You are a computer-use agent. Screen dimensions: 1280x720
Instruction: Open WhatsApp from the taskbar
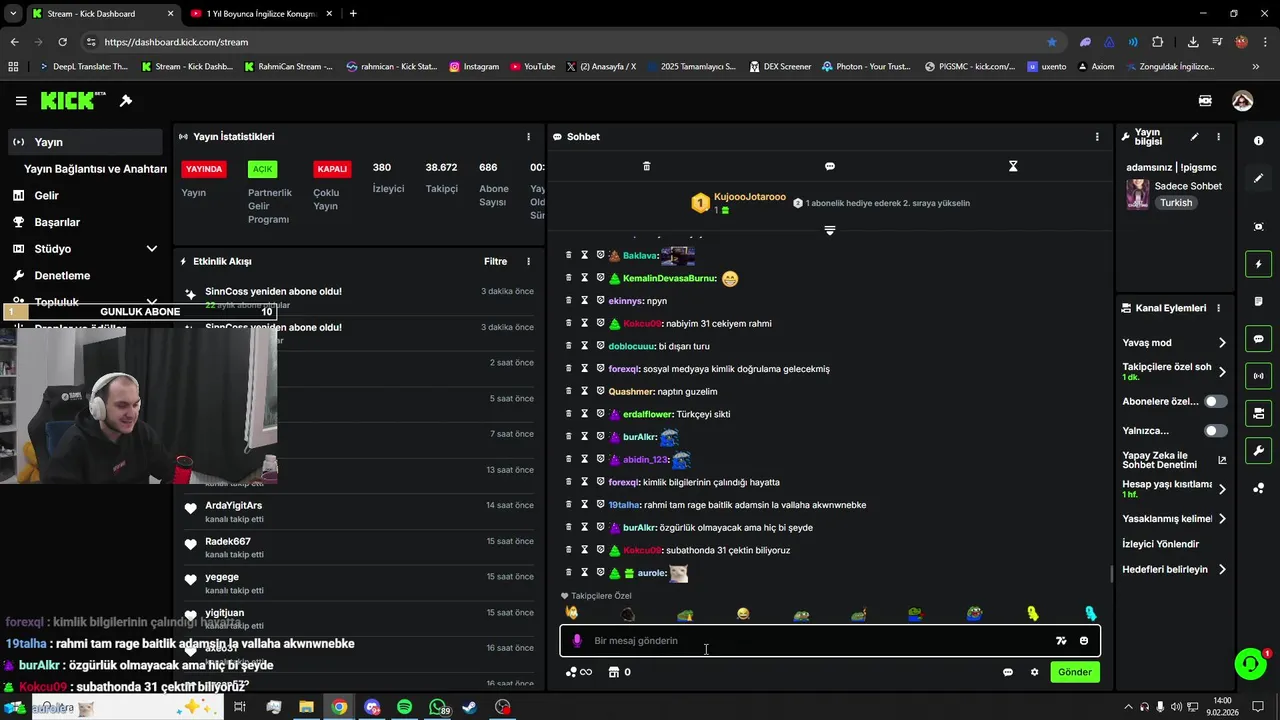[x=437, y=707]
